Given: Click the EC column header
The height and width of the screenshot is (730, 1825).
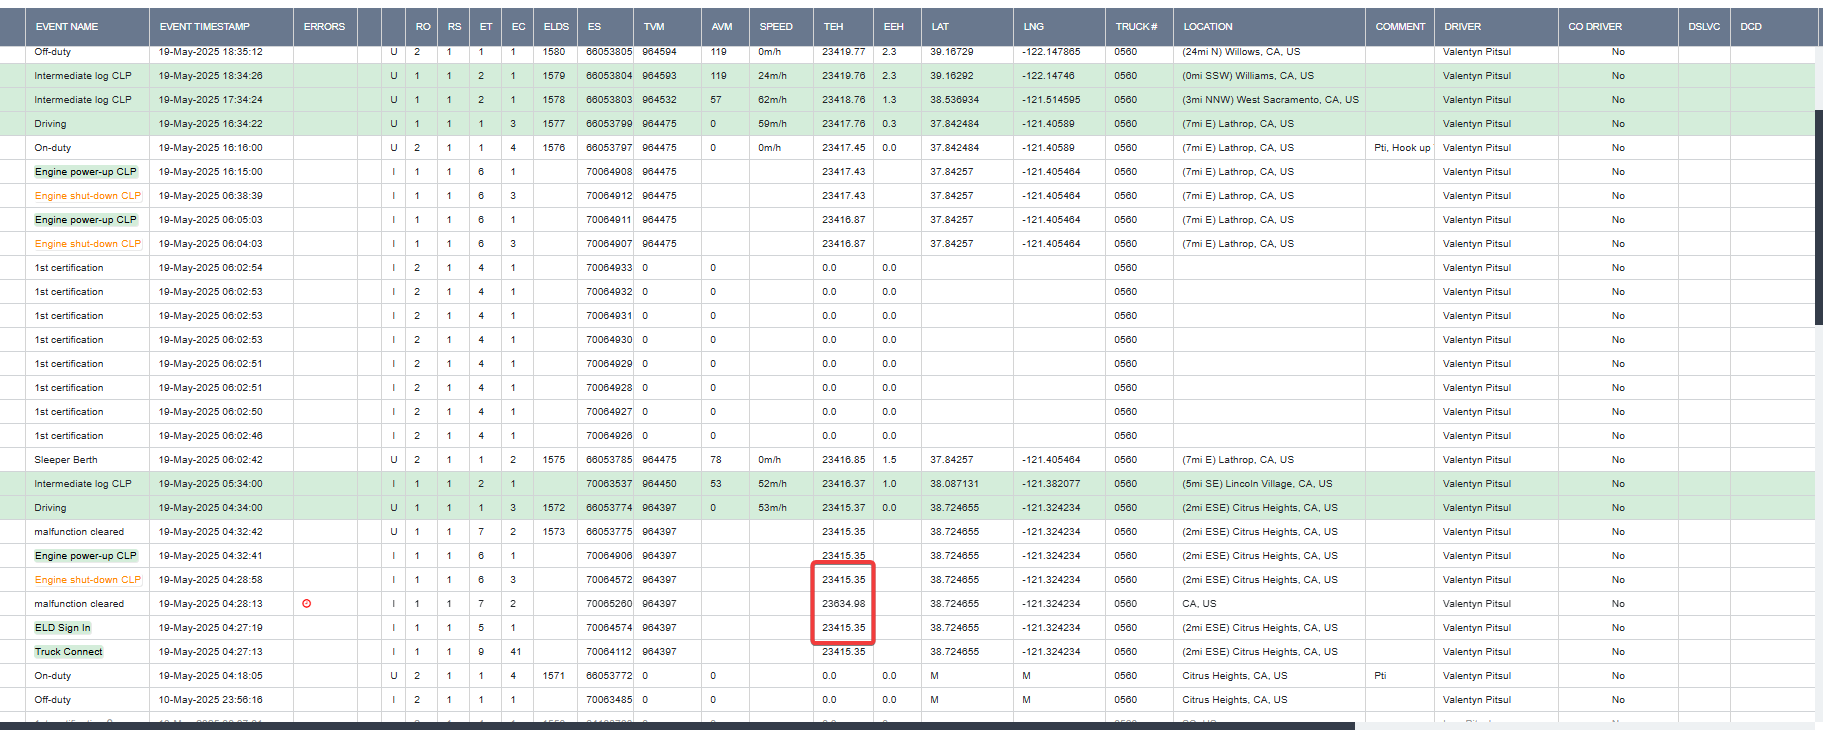Looking at the screenshot, I should [518, 27].
